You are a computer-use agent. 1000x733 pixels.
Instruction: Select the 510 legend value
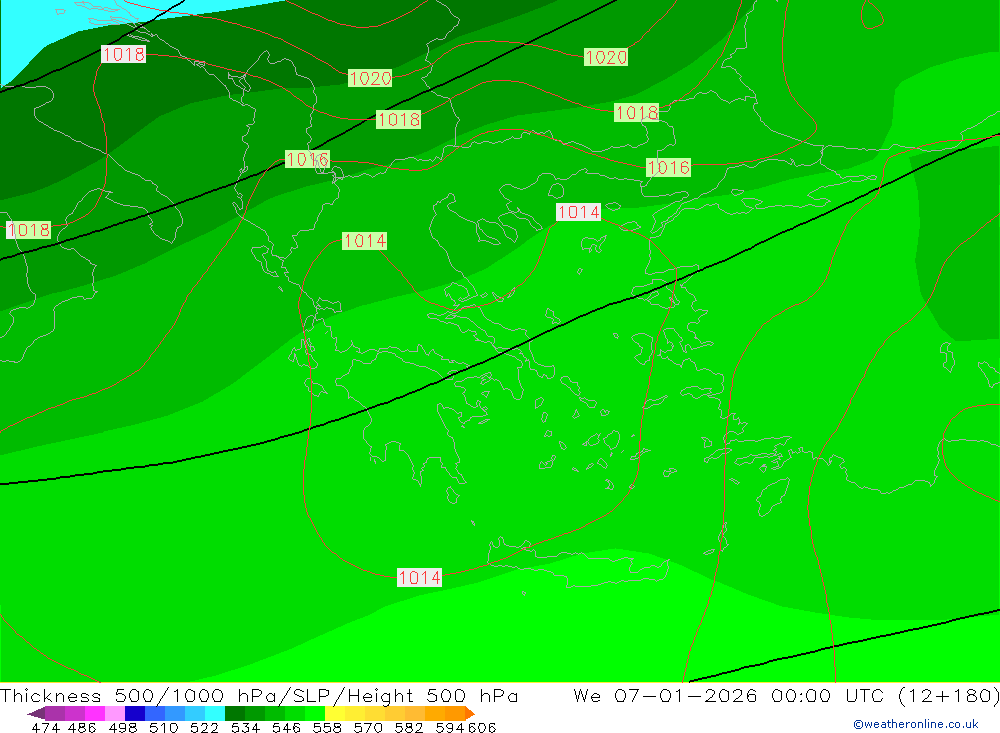[x=163, y=727]
